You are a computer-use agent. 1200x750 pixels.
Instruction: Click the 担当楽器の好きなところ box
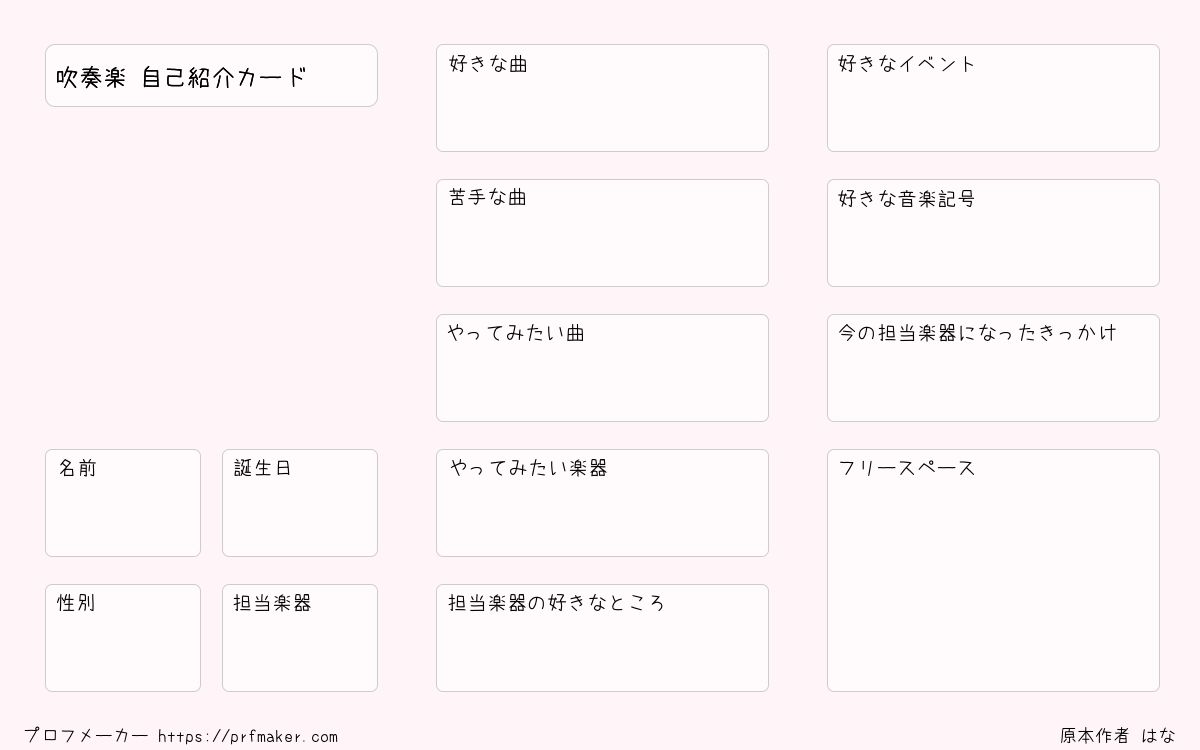602,638
